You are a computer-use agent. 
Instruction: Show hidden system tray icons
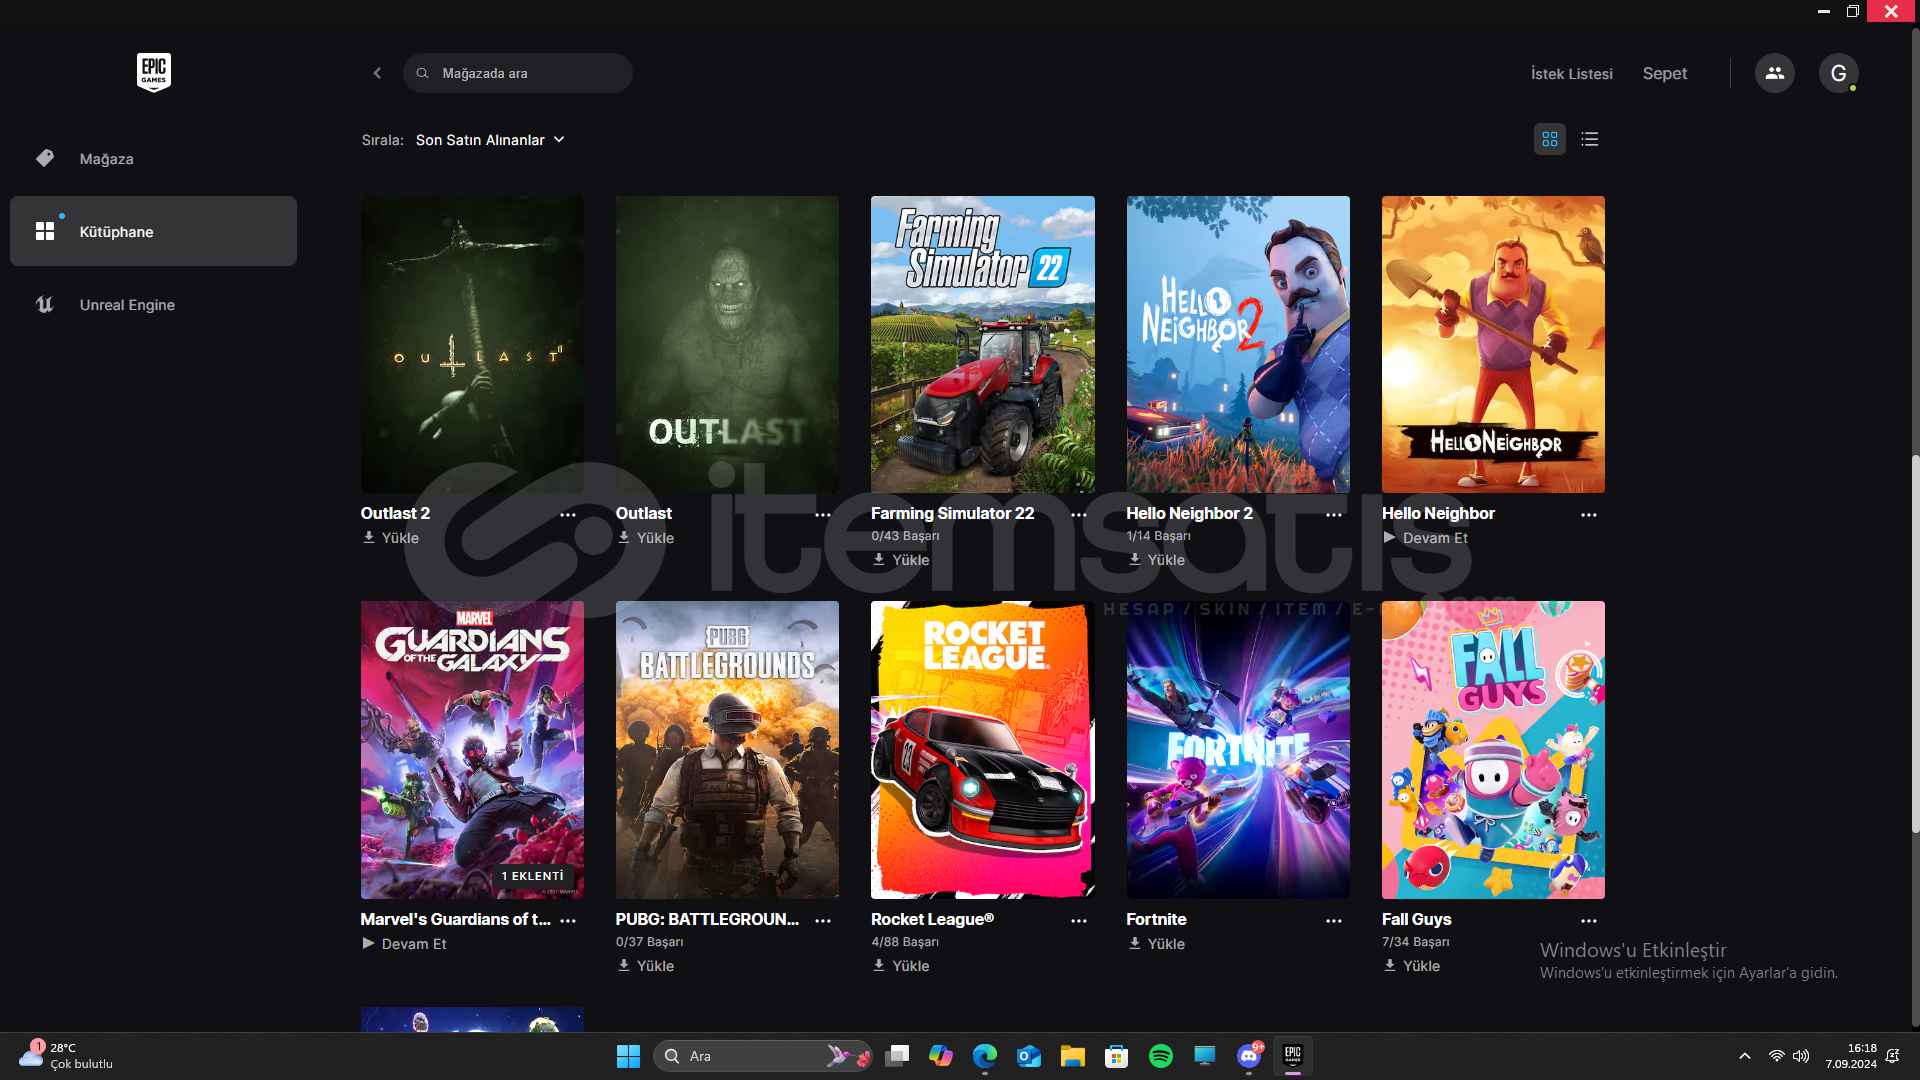(x=1745, y=1056)
